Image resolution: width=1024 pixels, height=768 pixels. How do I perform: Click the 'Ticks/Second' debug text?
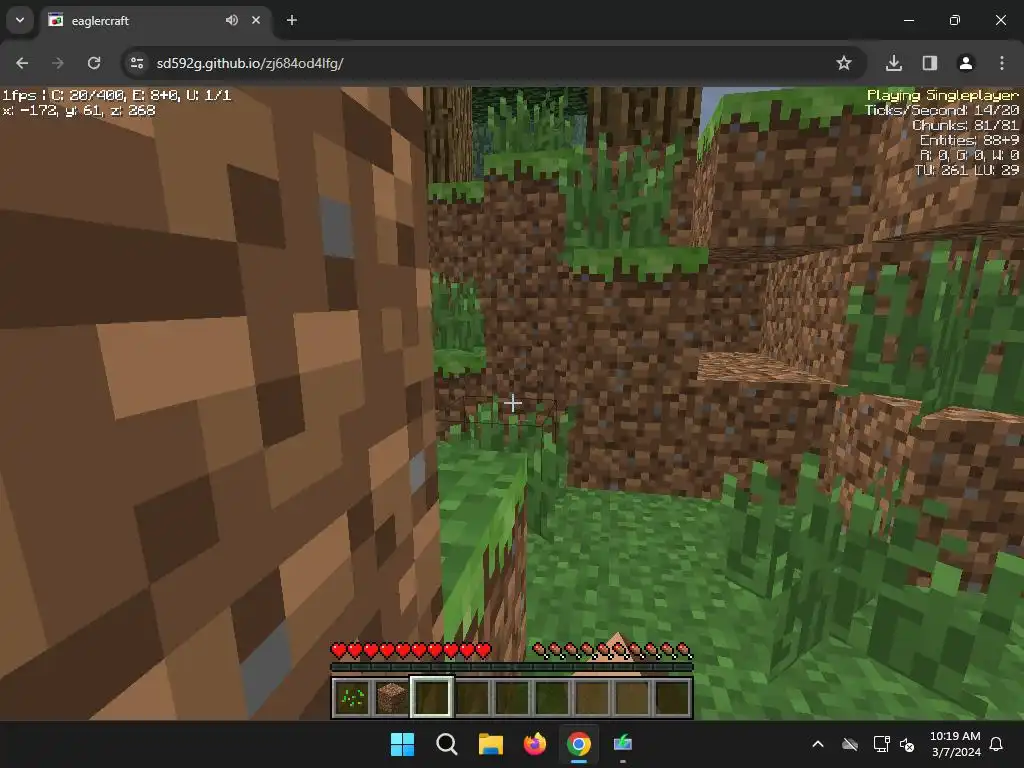(x=942, y=110)
